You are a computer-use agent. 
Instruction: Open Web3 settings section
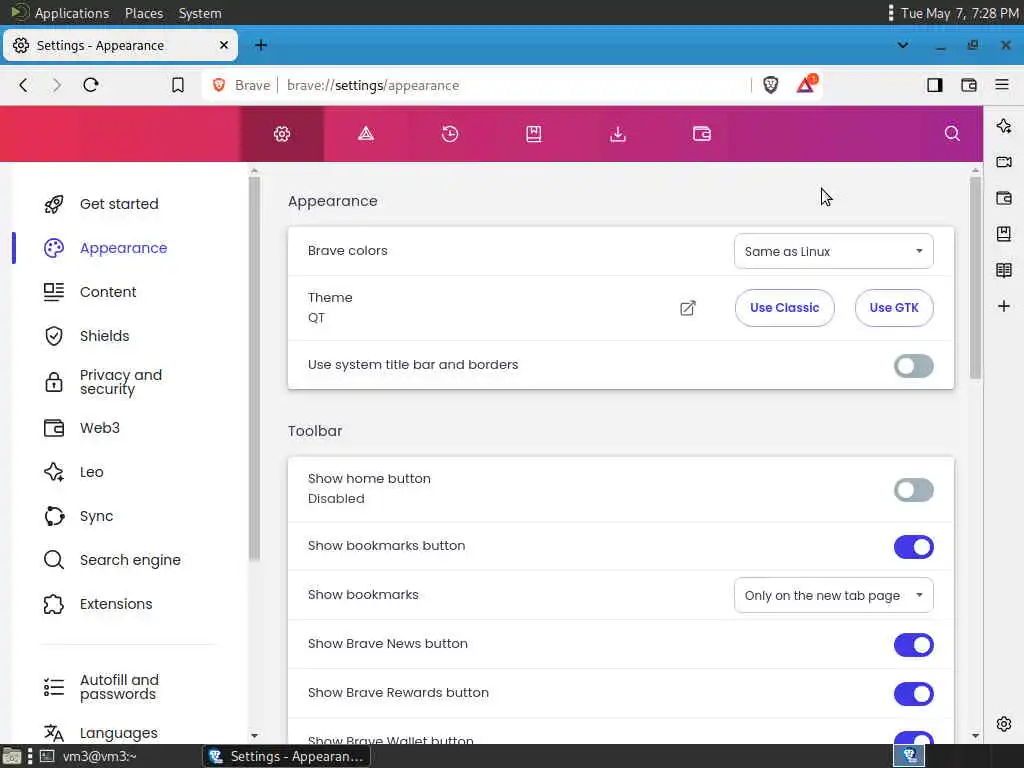point(99,428)
